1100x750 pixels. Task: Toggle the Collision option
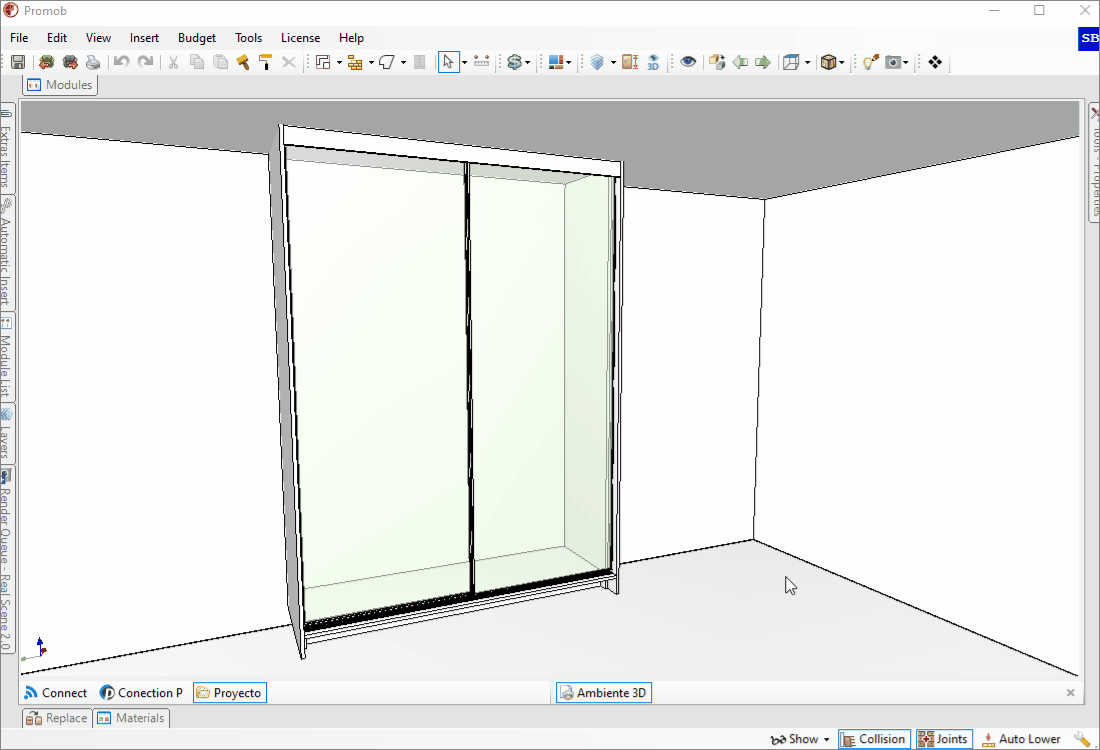(x=874, y=739)
